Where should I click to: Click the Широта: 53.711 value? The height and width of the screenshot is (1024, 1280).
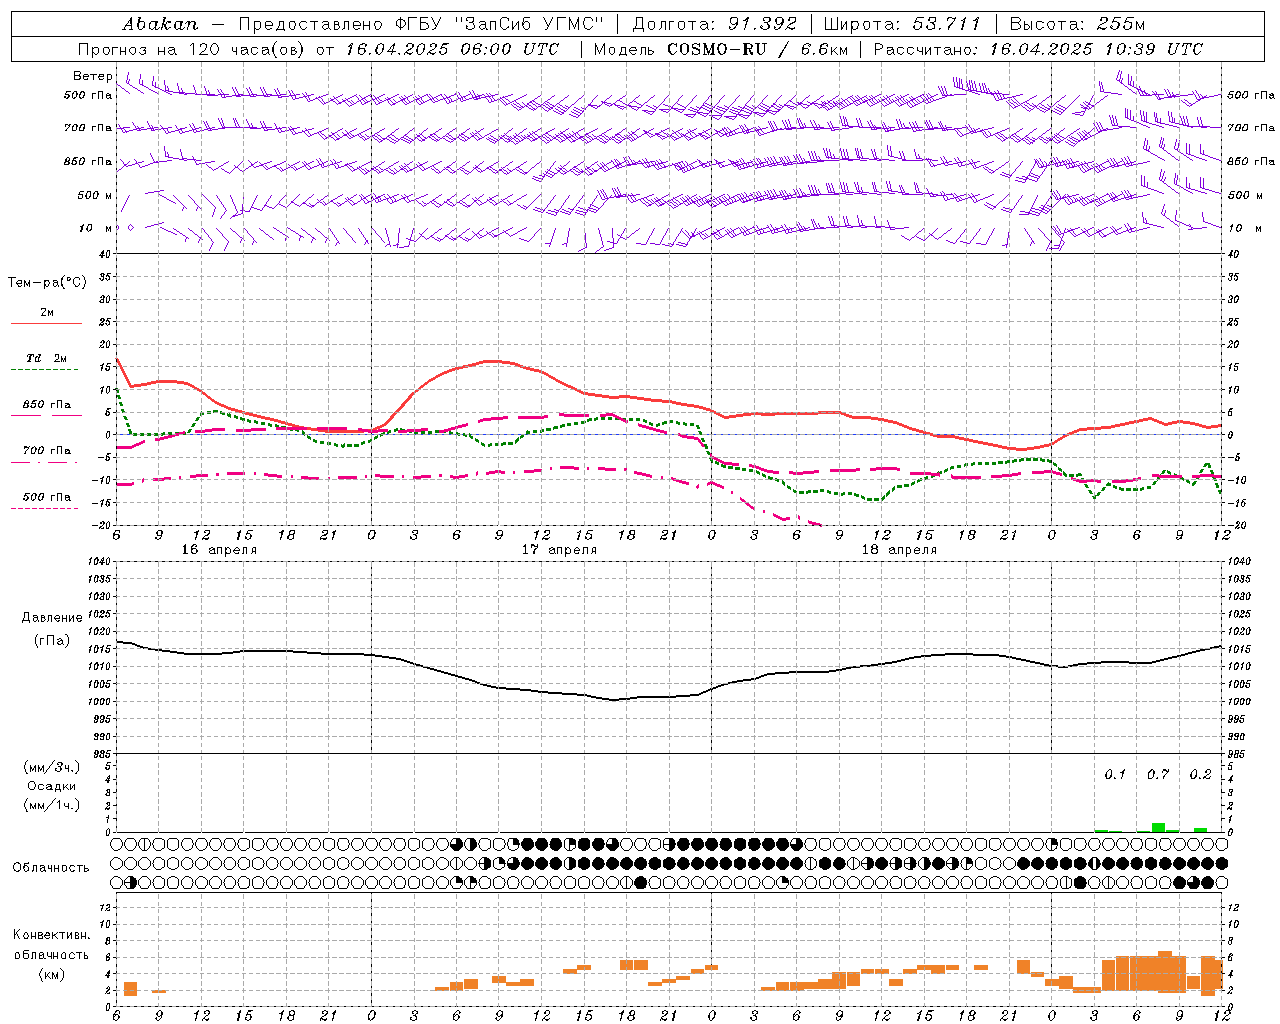point(902,24)
